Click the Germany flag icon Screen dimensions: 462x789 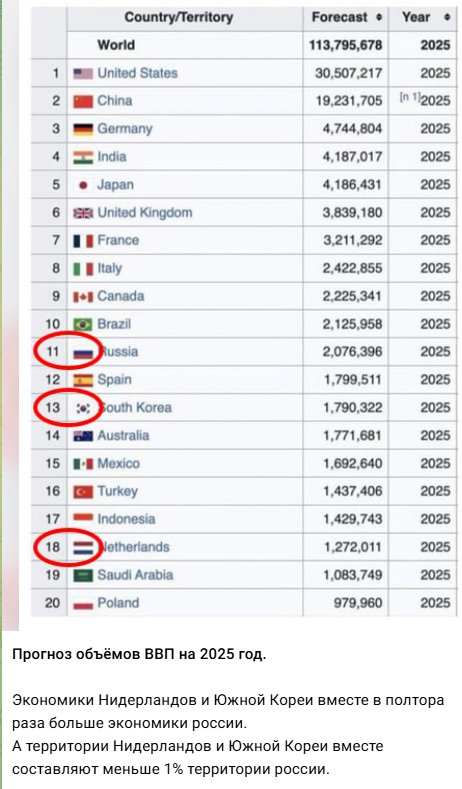point(83,129)
